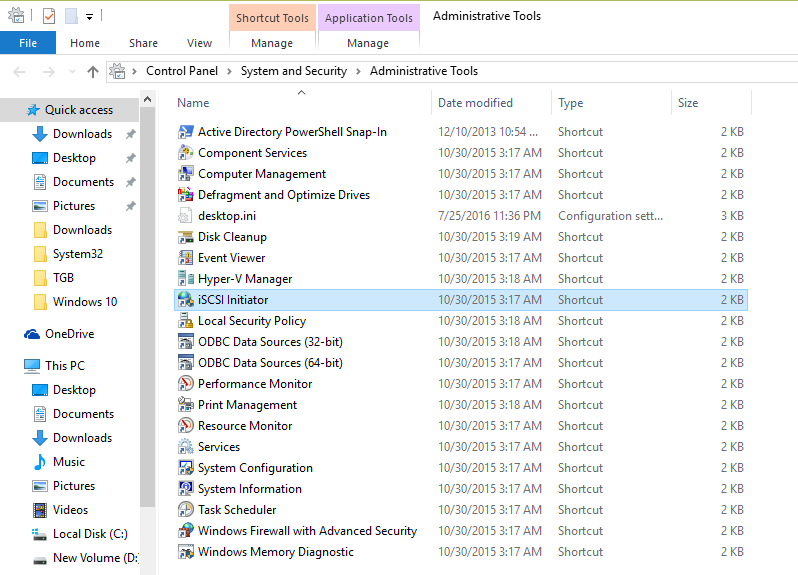Open System32 folder in navigation pane
The width and height of the screenshot is (798, 575).
(x=77, y=253)
